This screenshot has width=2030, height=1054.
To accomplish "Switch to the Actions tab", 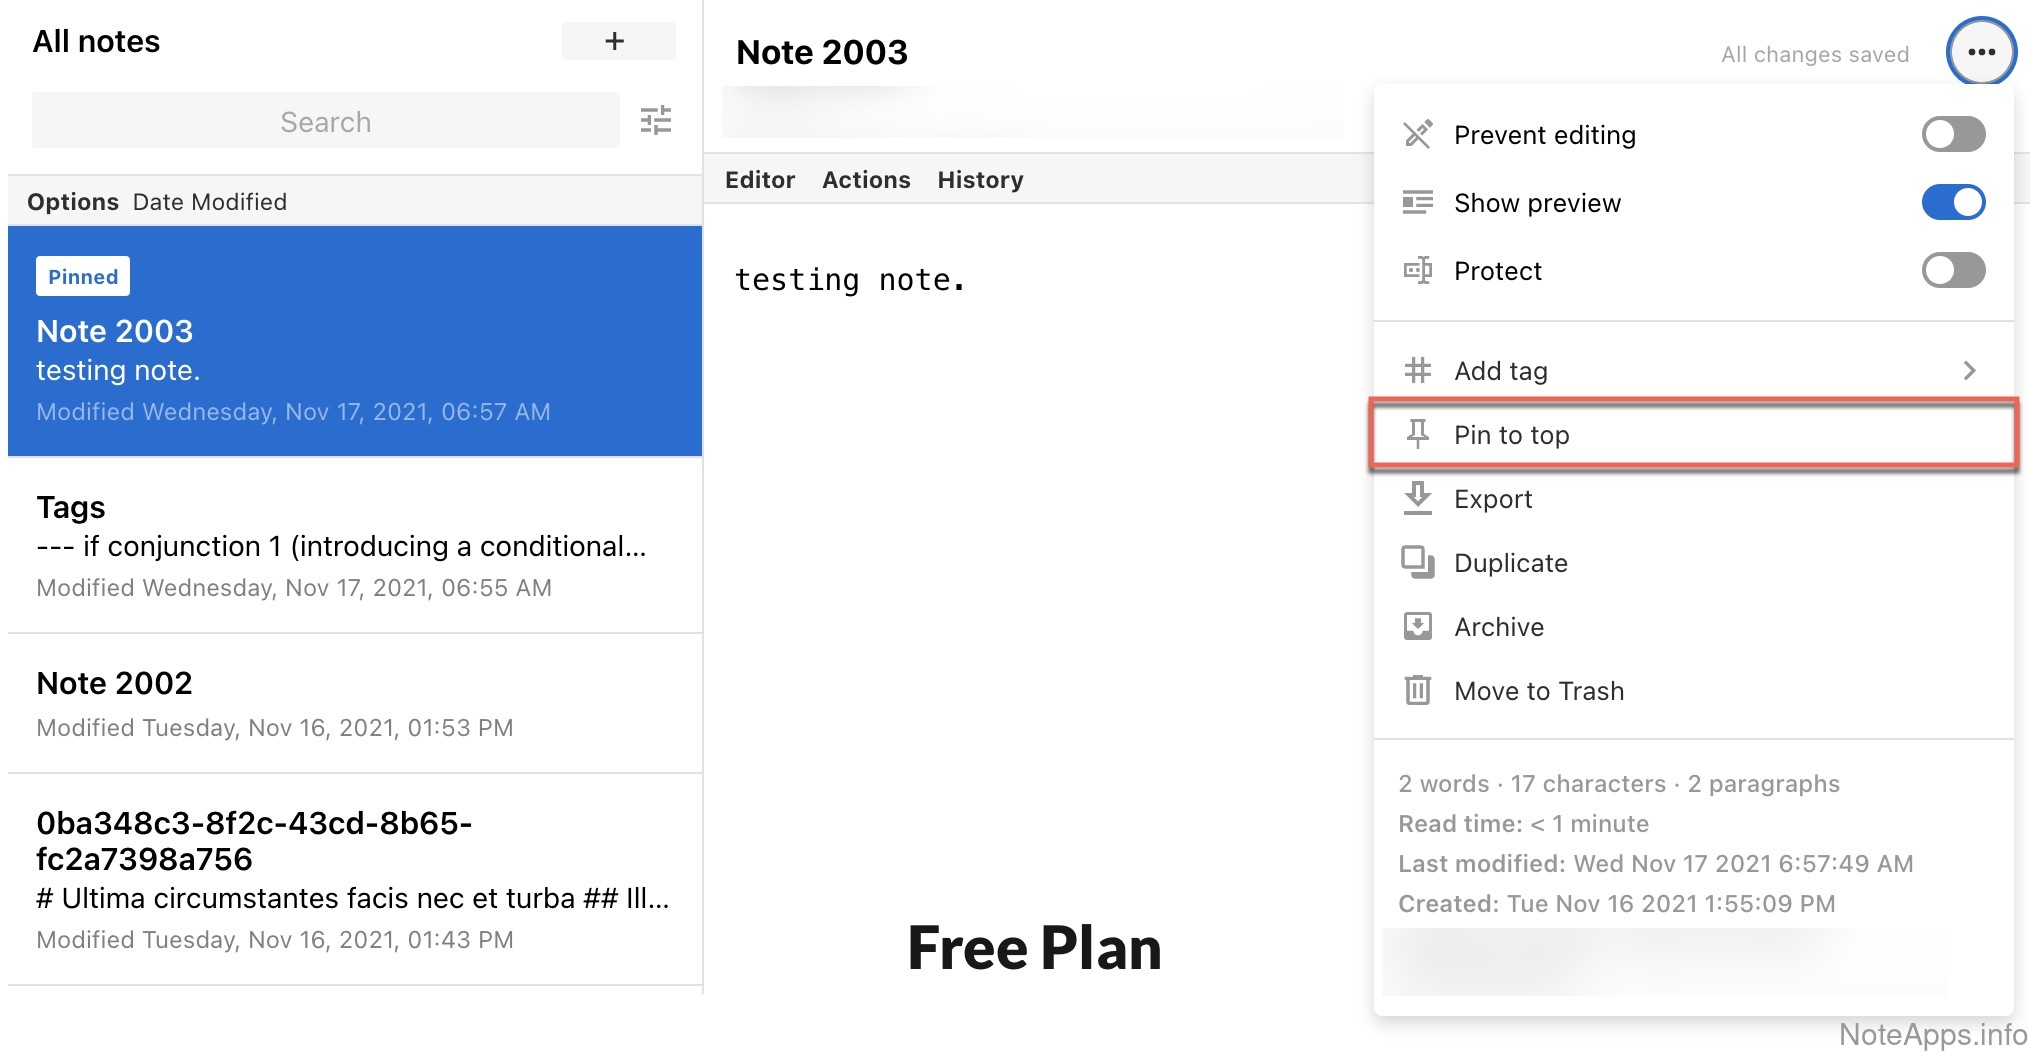I will pos(866,180).
